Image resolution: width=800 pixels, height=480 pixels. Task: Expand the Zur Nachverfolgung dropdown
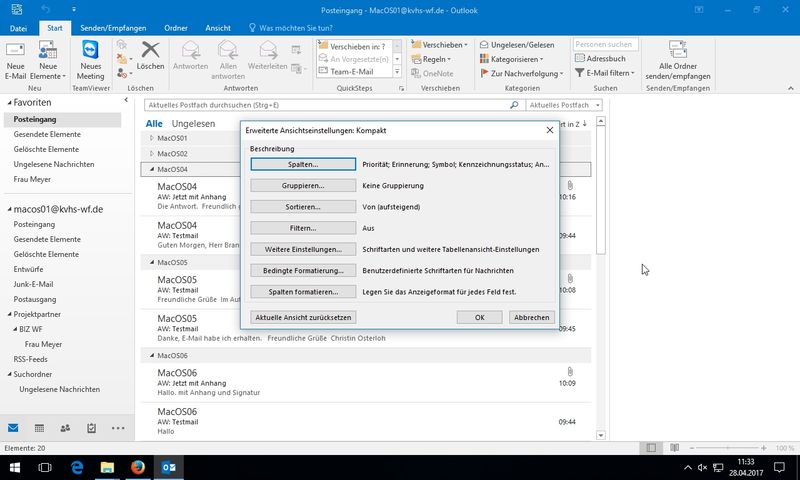pos(521,73)
